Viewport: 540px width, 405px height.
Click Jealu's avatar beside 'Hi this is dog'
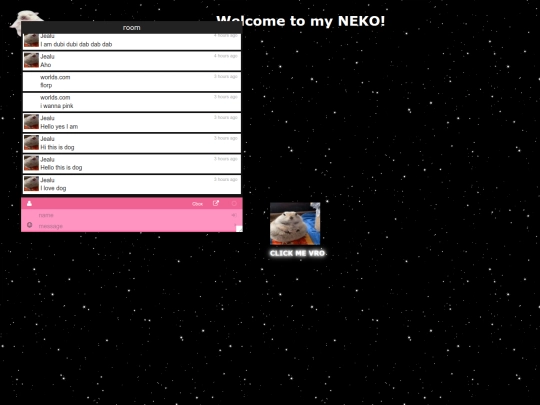pos(31,143)
